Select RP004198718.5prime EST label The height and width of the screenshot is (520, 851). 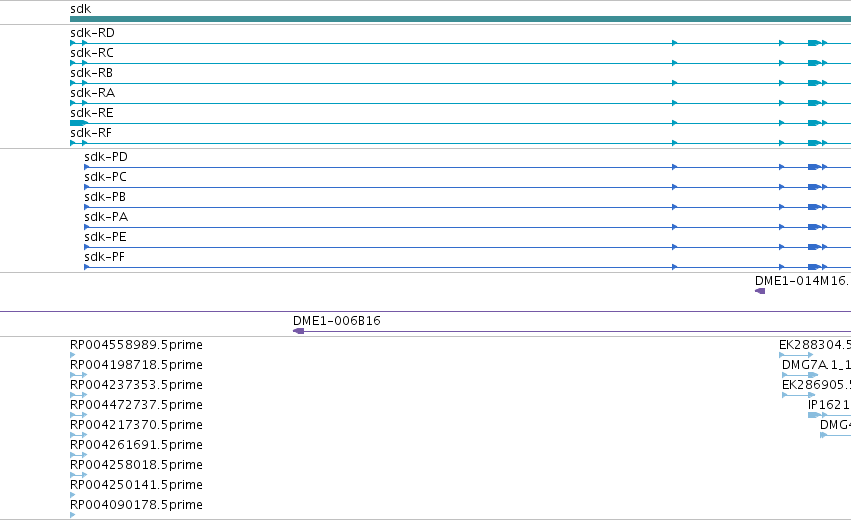[x=136, y=365]
